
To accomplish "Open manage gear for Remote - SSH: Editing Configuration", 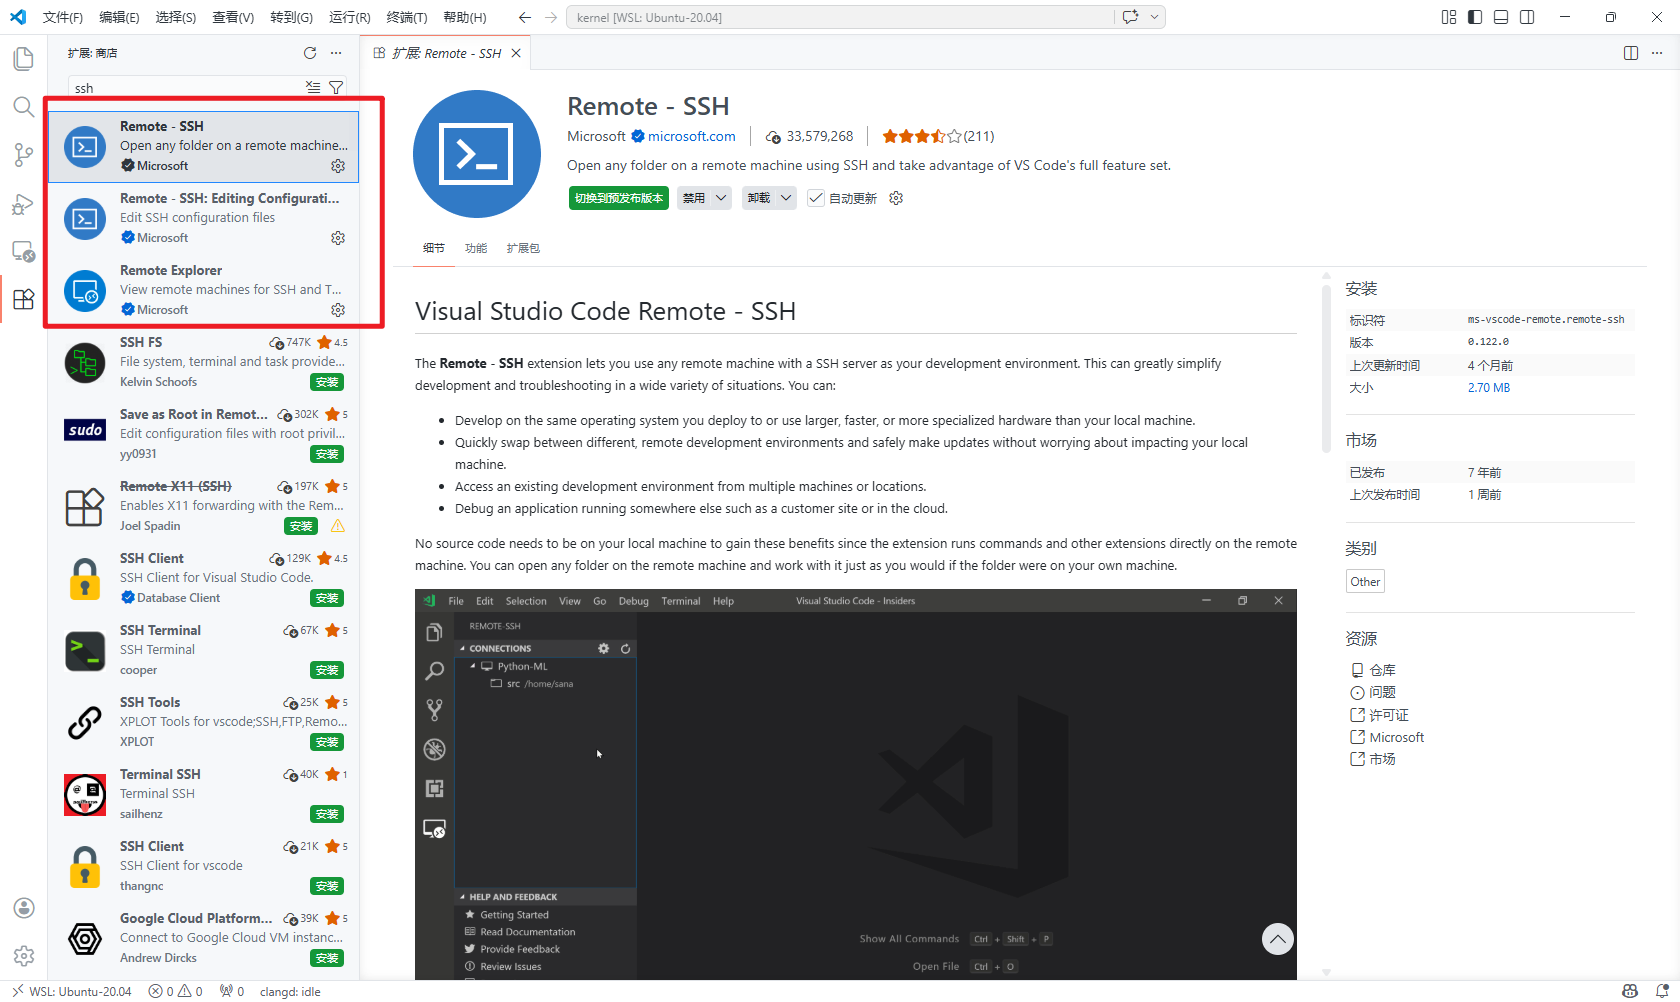I will tap(338, 238).
